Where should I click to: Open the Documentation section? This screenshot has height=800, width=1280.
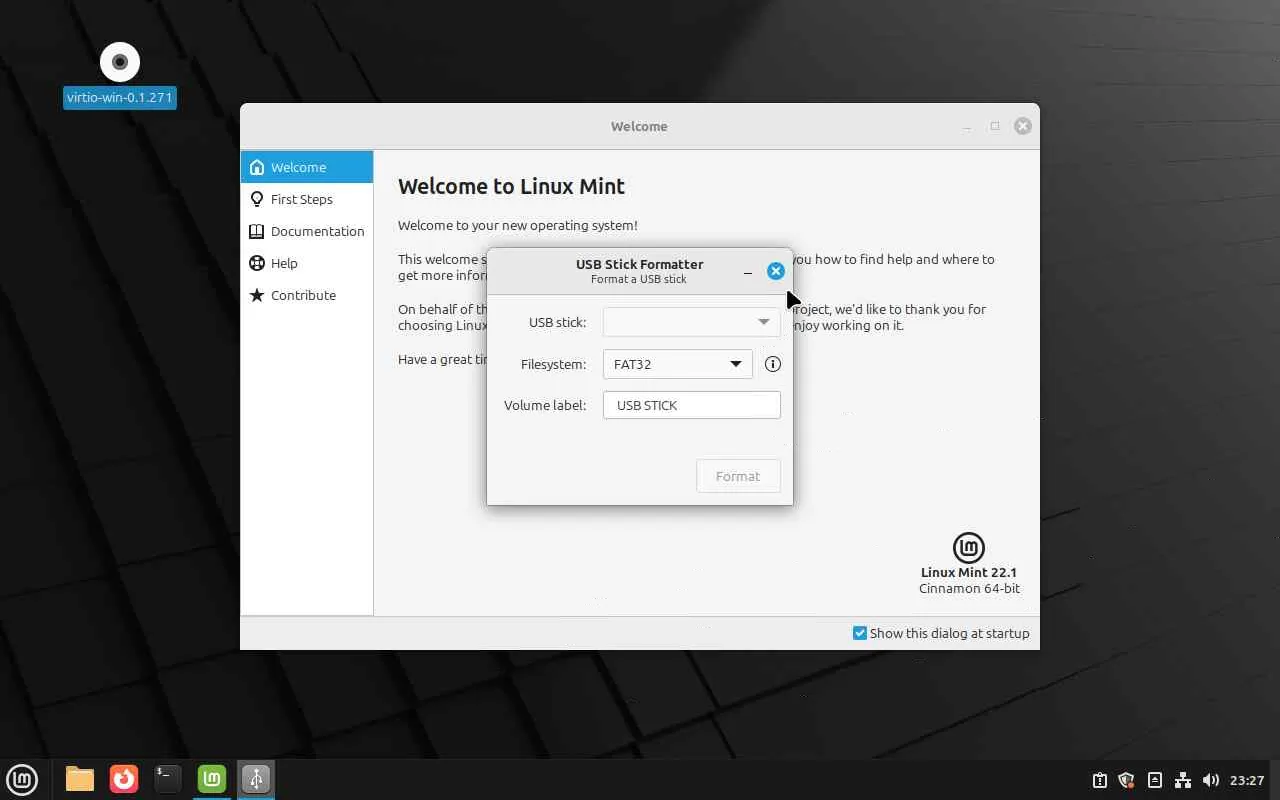(307, 231)
